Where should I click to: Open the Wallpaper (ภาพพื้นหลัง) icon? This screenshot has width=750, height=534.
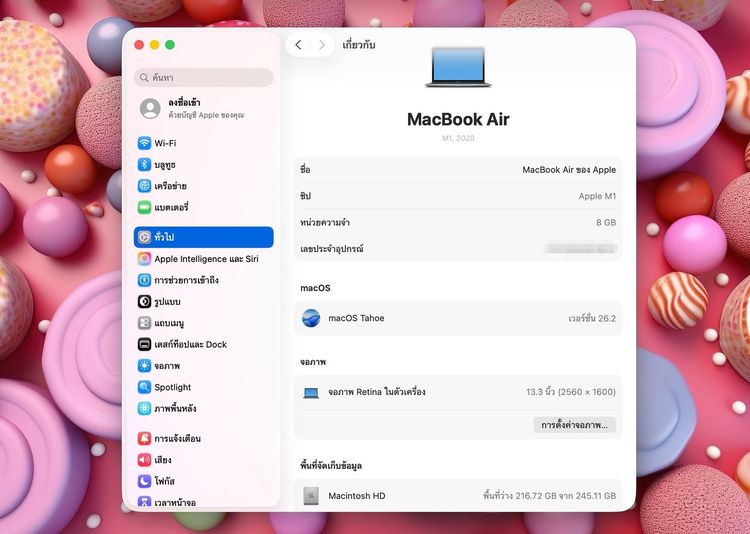click(144, 408)
